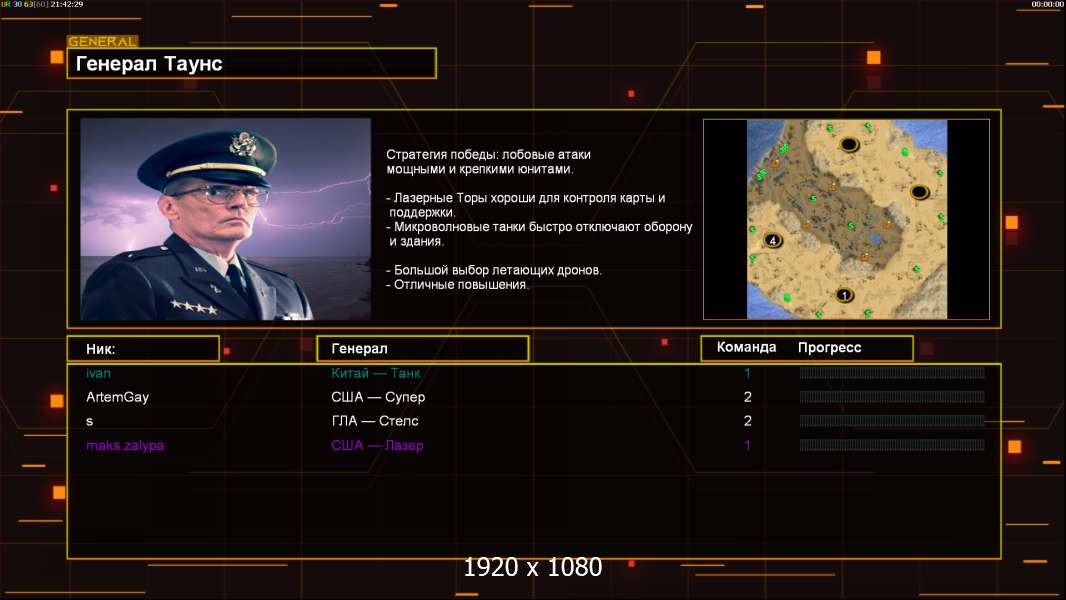Image resolution: width=1066 pixels, height=600 pixels.
Task: Click the "Отличные повышения" line
Action: tap(458, 285)
